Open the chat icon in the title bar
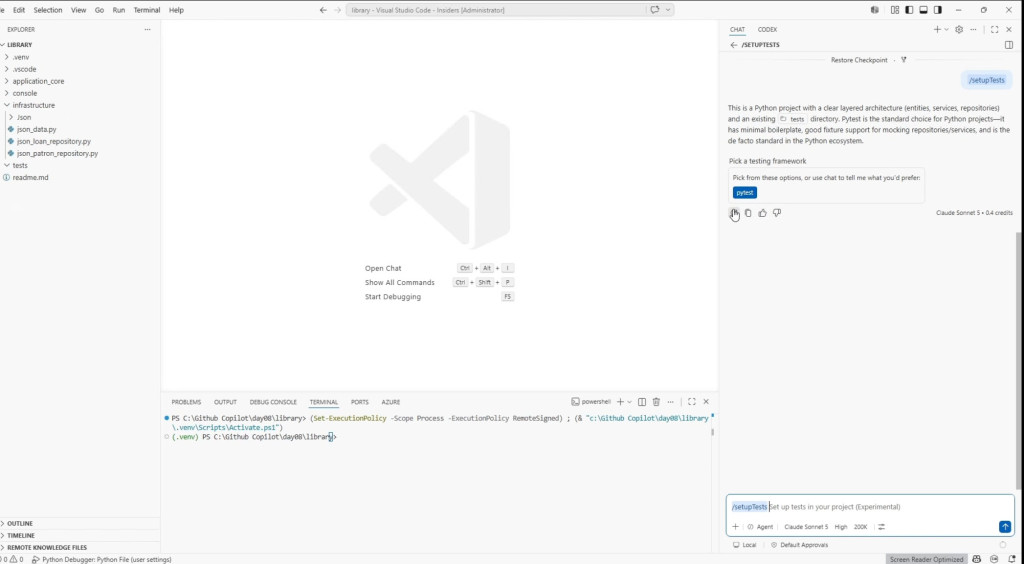 click(x=654, y=10)
